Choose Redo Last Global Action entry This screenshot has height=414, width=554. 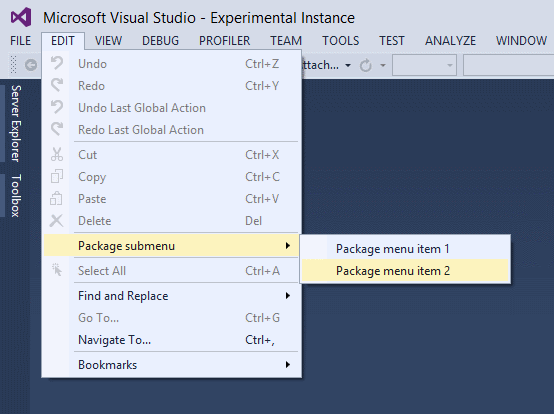click(171, 130)
